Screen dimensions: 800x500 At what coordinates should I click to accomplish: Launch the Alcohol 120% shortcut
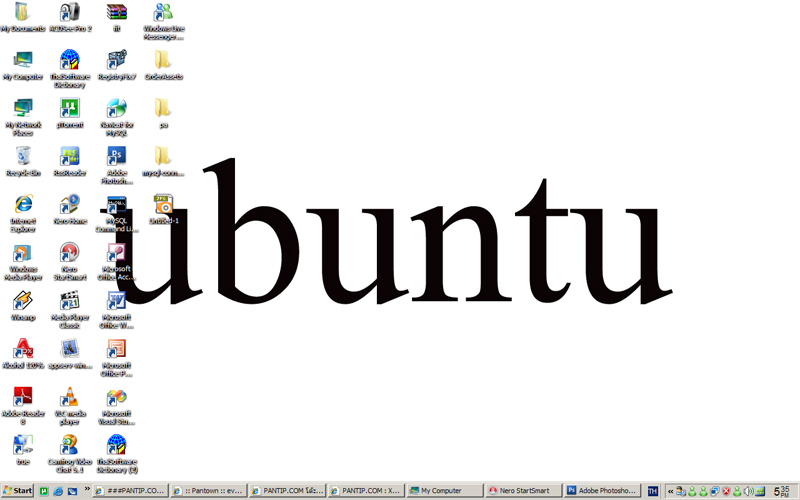(x=22, y=354)
